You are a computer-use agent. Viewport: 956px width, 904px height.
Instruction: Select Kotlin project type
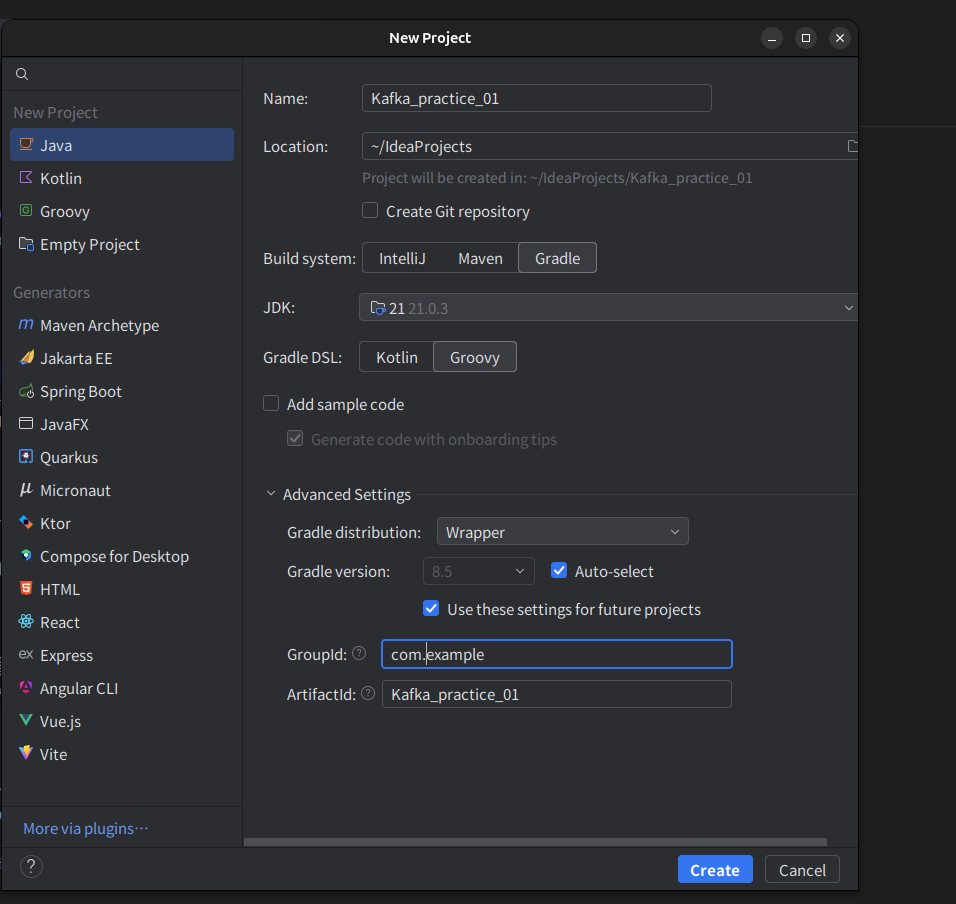click(x=122, y=178)
